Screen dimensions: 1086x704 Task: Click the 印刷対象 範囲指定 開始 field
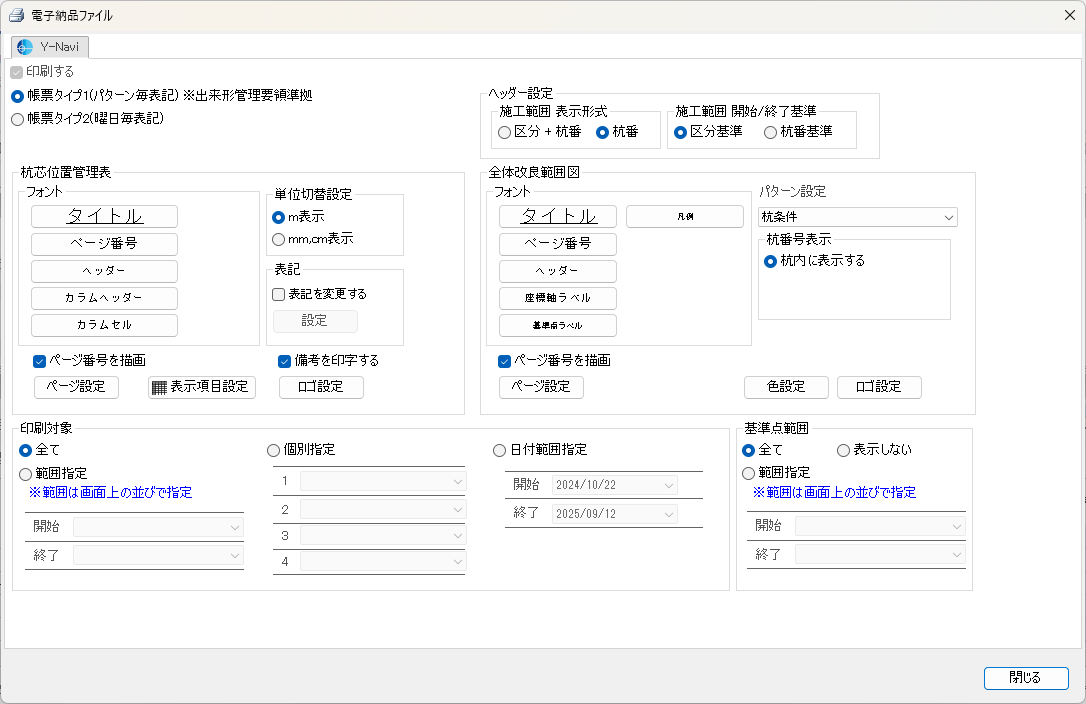coord(158,527)
